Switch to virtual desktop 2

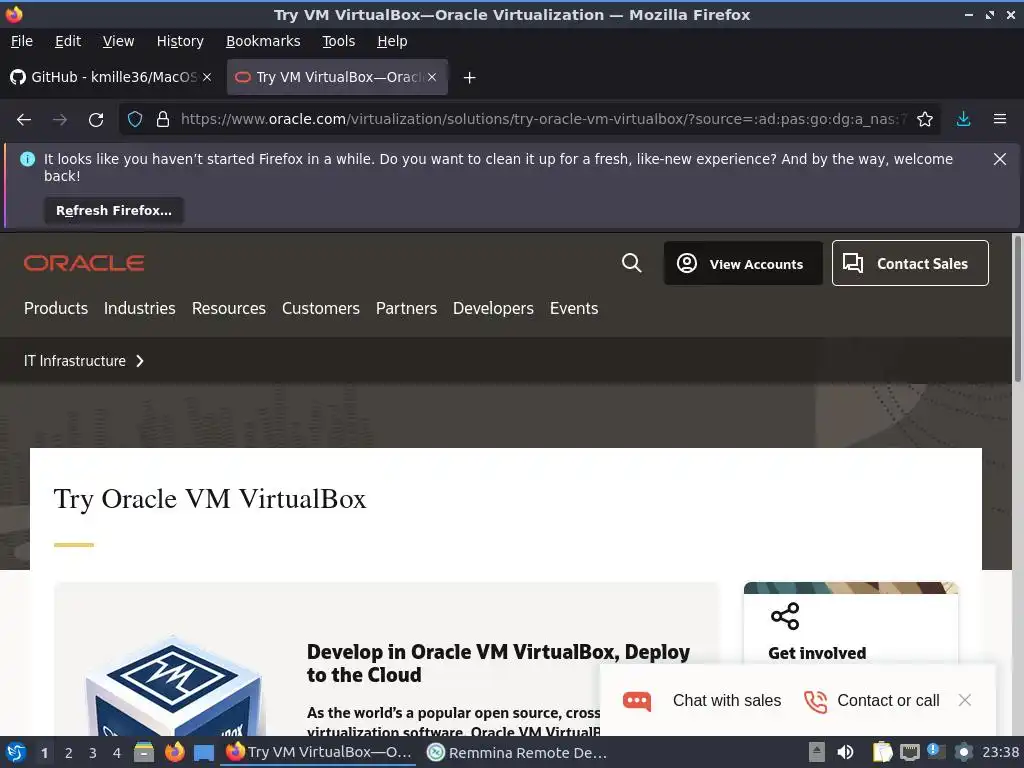(68, 753)
